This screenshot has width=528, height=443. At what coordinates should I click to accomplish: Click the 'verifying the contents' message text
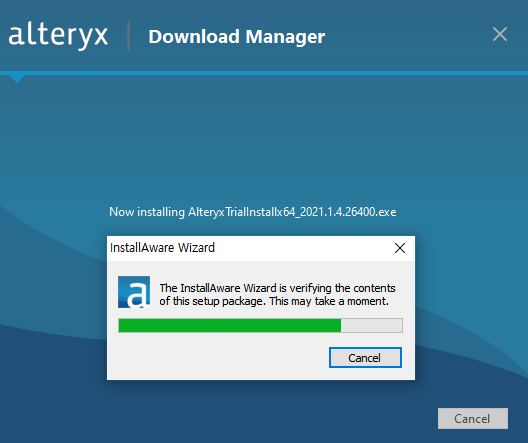click(277, 295)
